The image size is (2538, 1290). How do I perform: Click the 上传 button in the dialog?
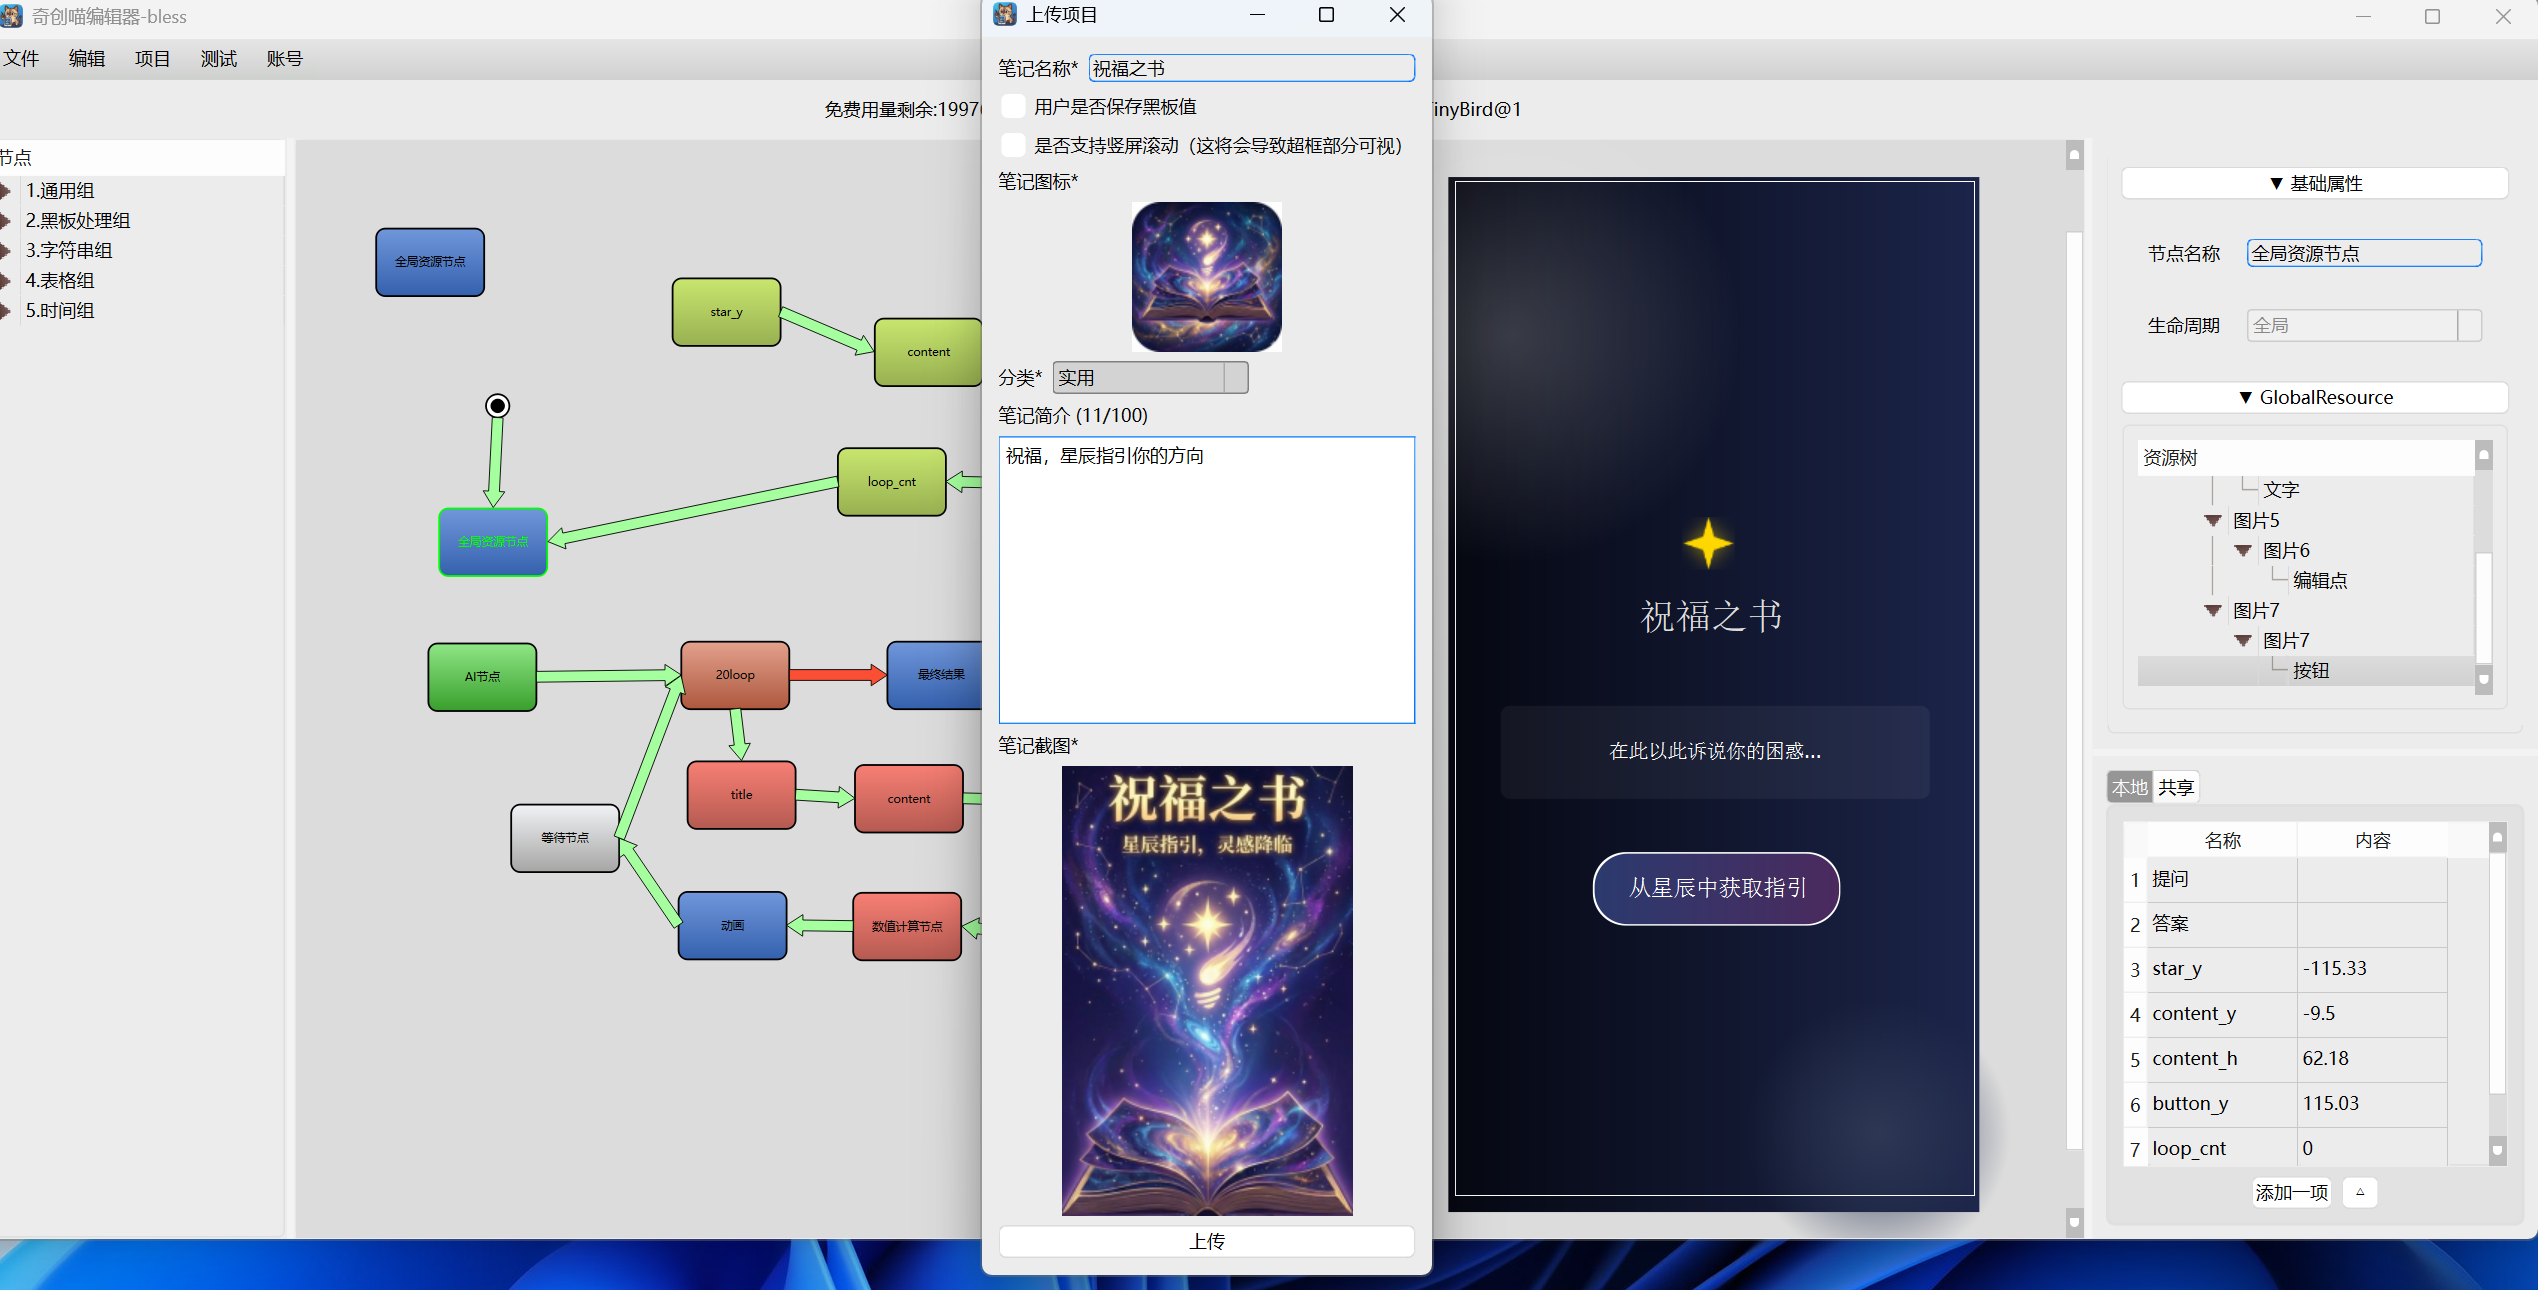pyautogui.click(x=1206, y=1241)
